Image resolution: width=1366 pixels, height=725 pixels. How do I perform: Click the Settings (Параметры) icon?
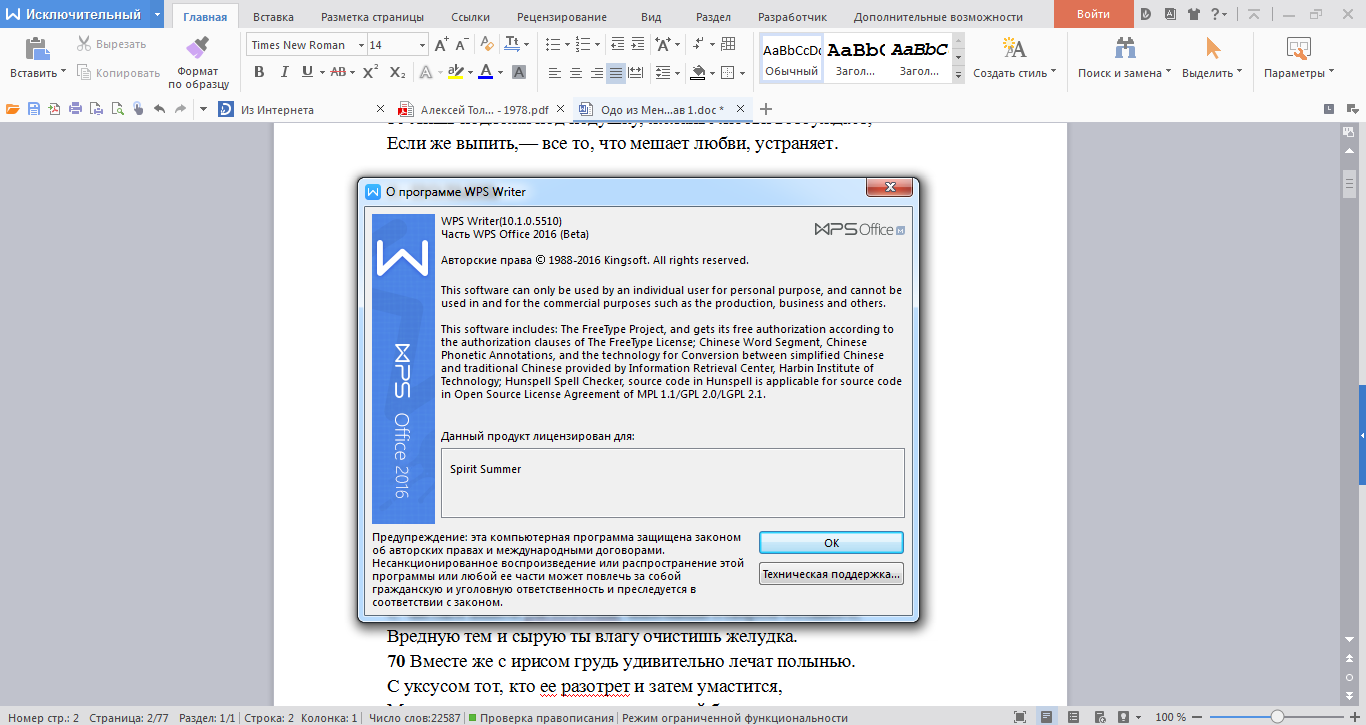coord(1298,48)
